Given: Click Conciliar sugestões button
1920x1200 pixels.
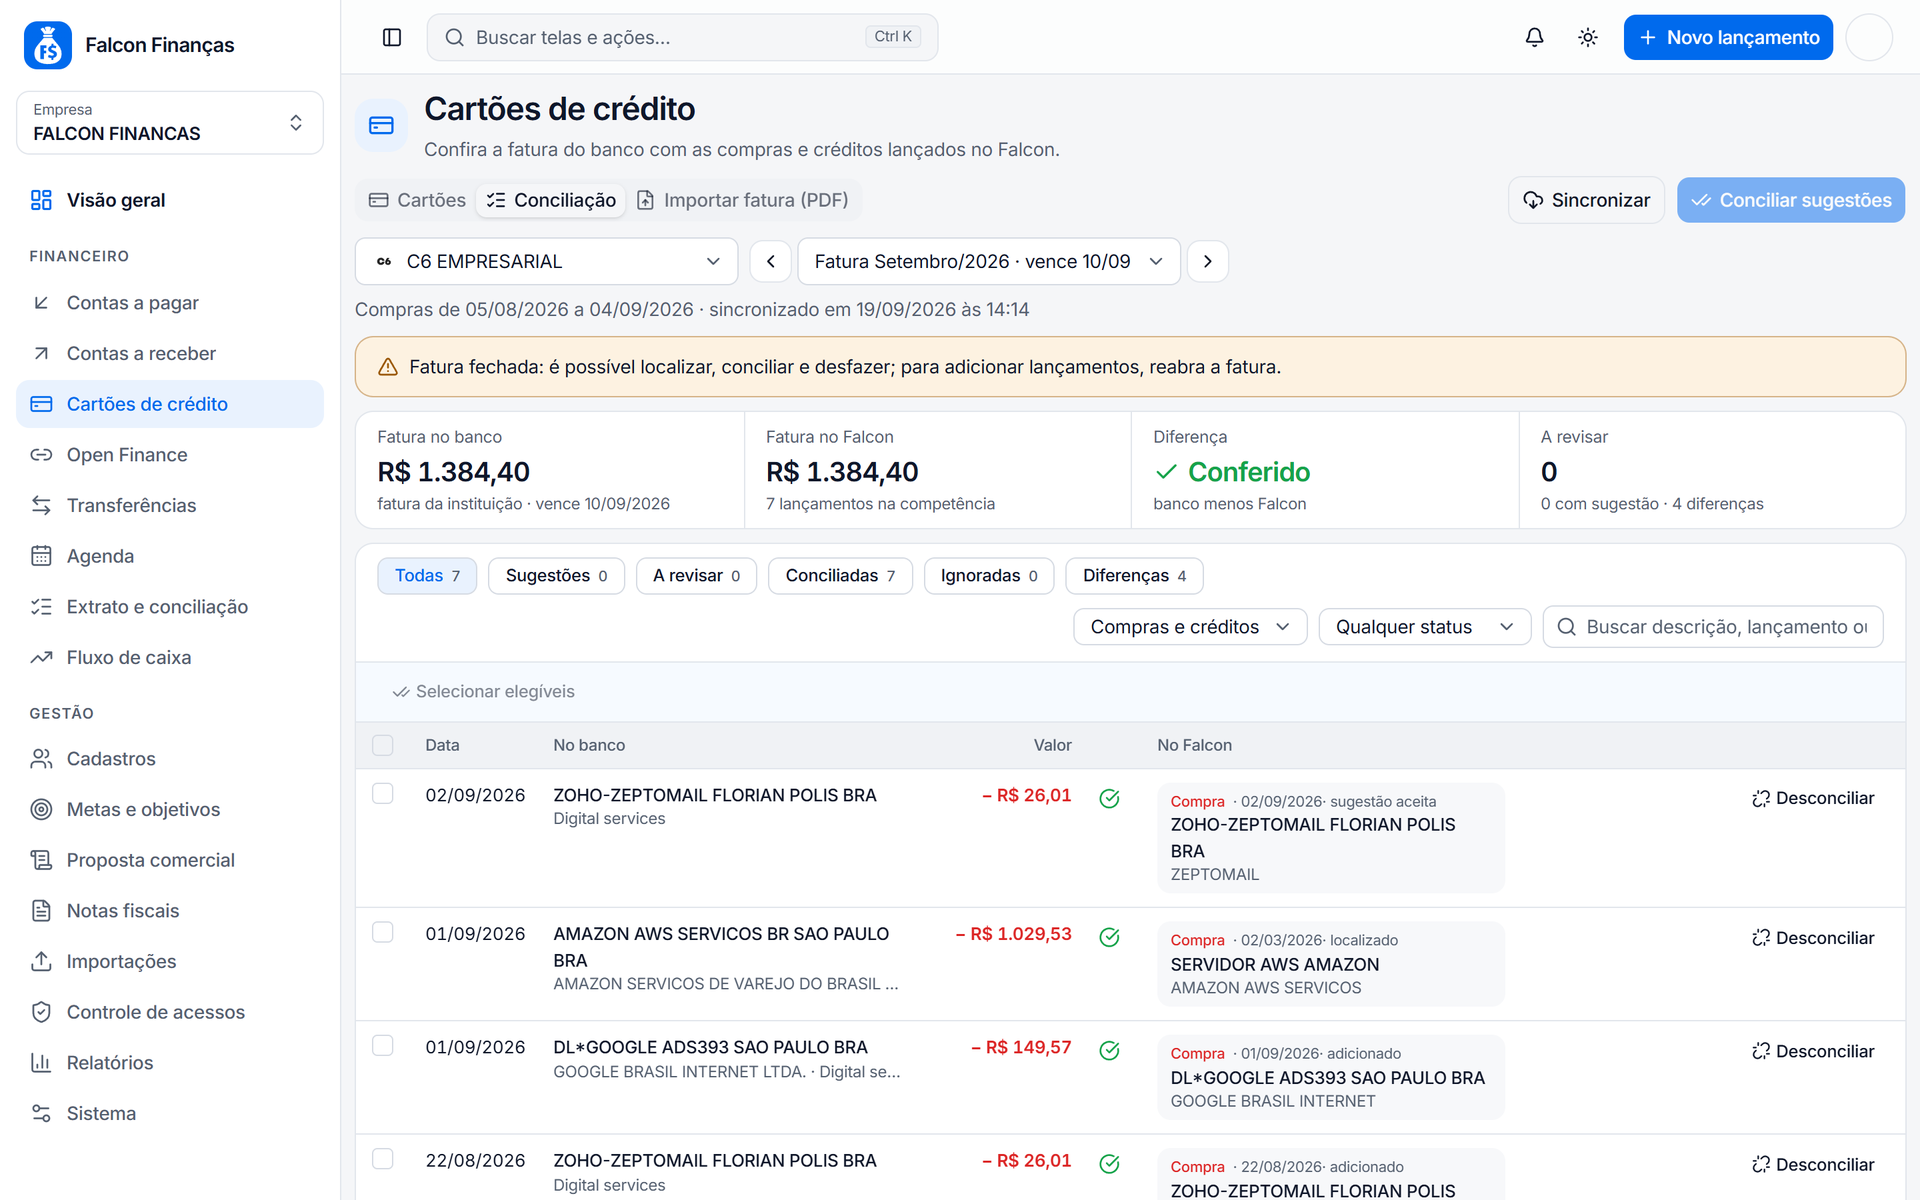Looking at the screenshot, I should (x=1790, y=200).
